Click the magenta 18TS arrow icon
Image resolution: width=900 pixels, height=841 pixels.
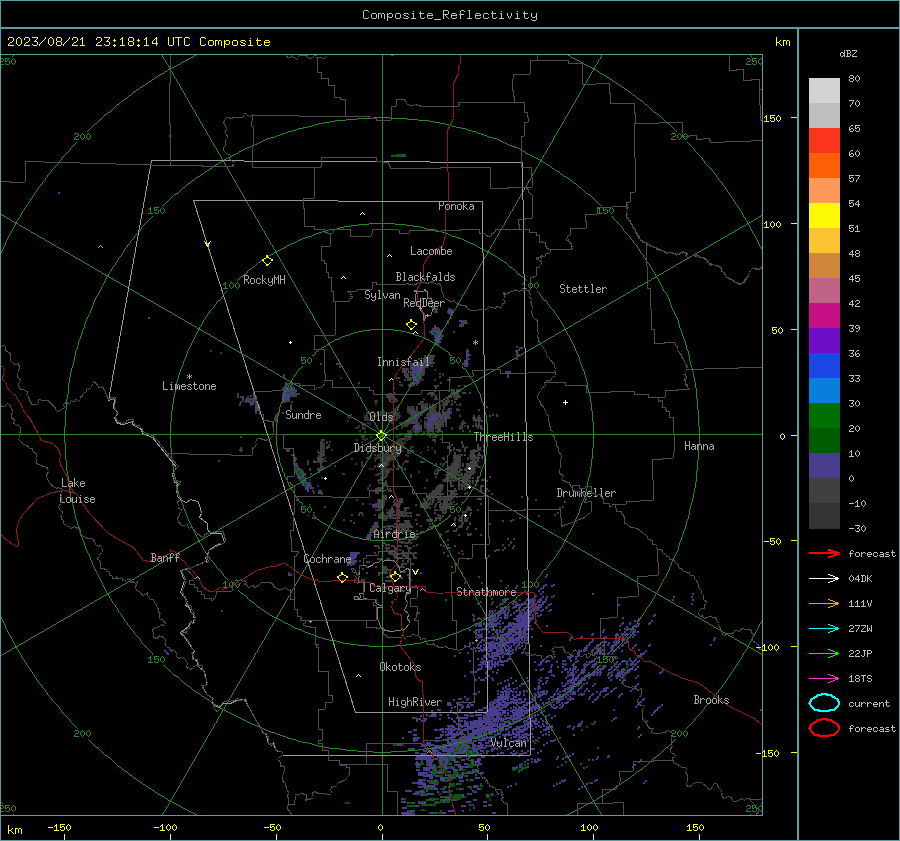(x=824, y=679)
